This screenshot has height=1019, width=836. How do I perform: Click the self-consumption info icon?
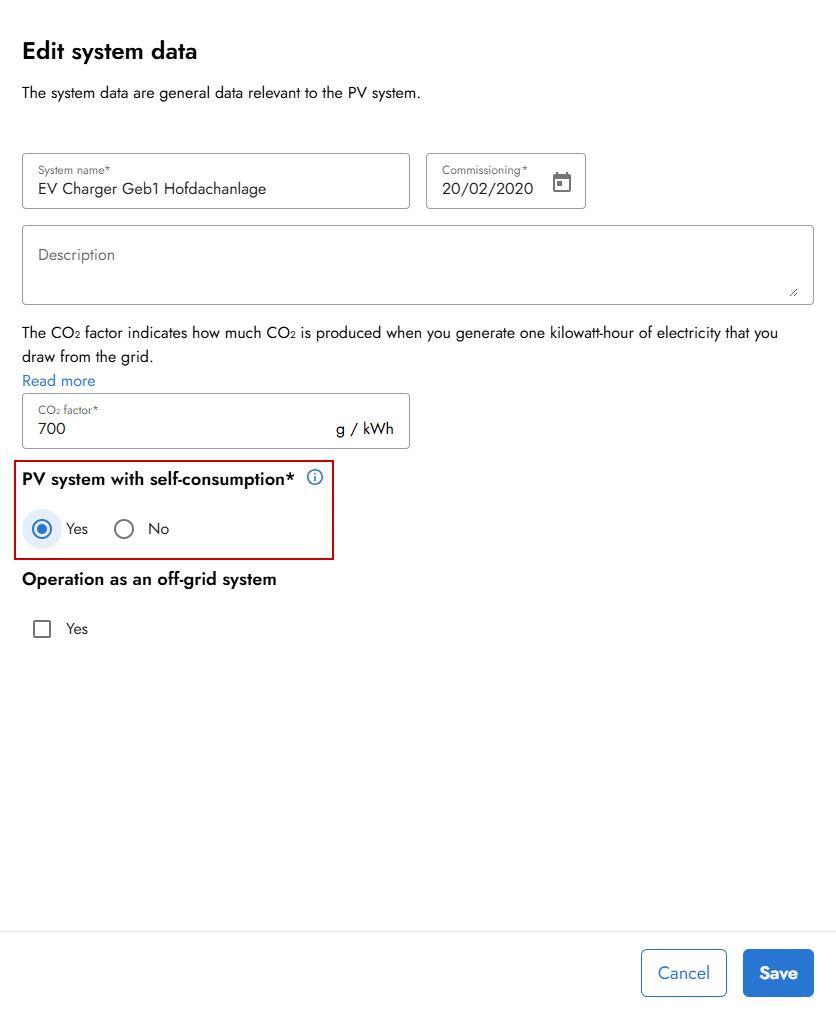pos(315,478)
